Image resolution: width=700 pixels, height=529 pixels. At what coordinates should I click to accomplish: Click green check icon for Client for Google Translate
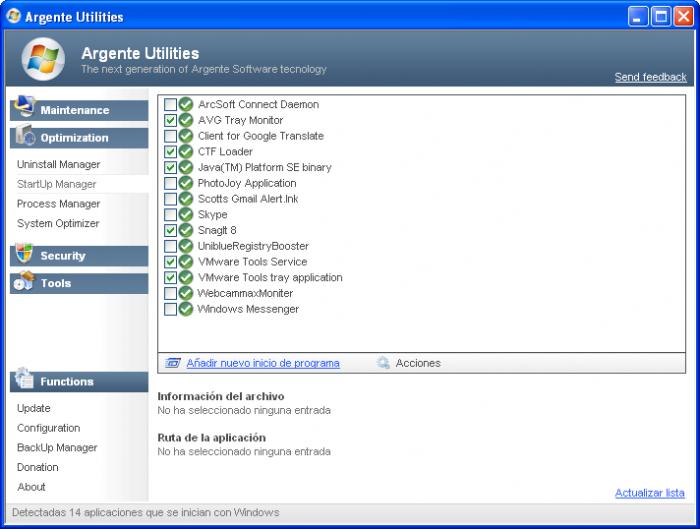(186, 136)
